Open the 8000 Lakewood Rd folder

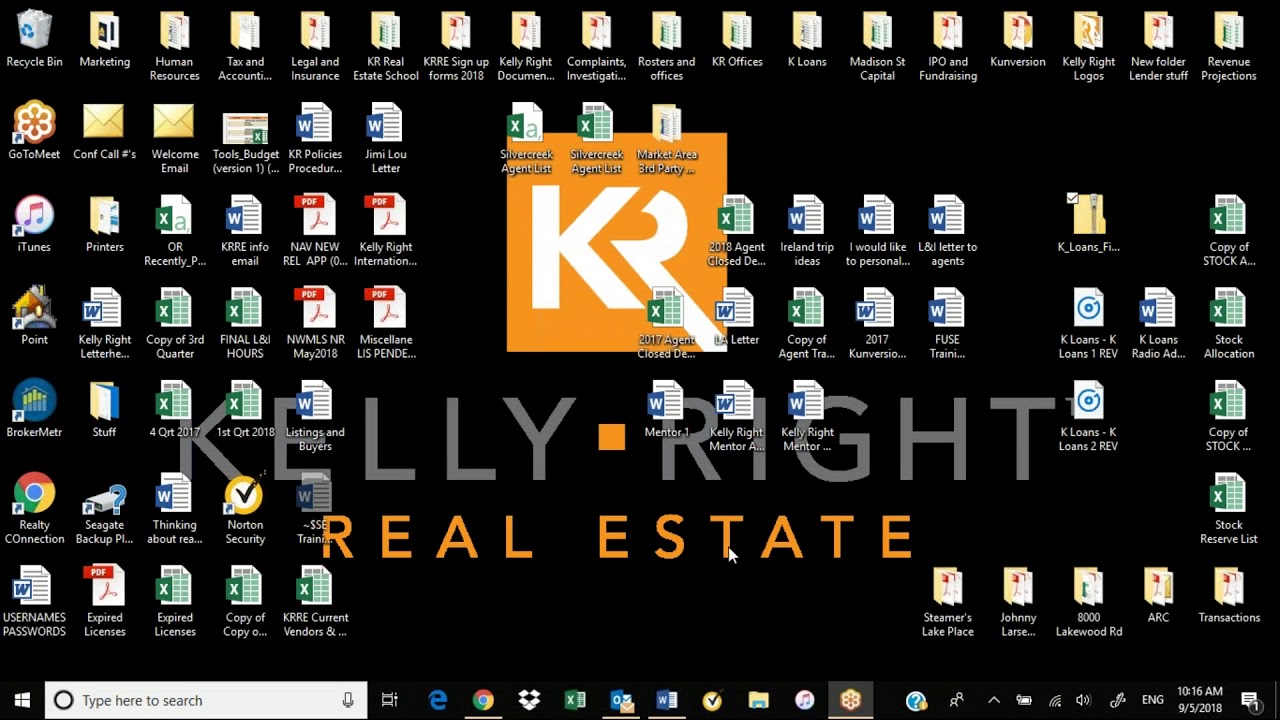pos(1088,601)
